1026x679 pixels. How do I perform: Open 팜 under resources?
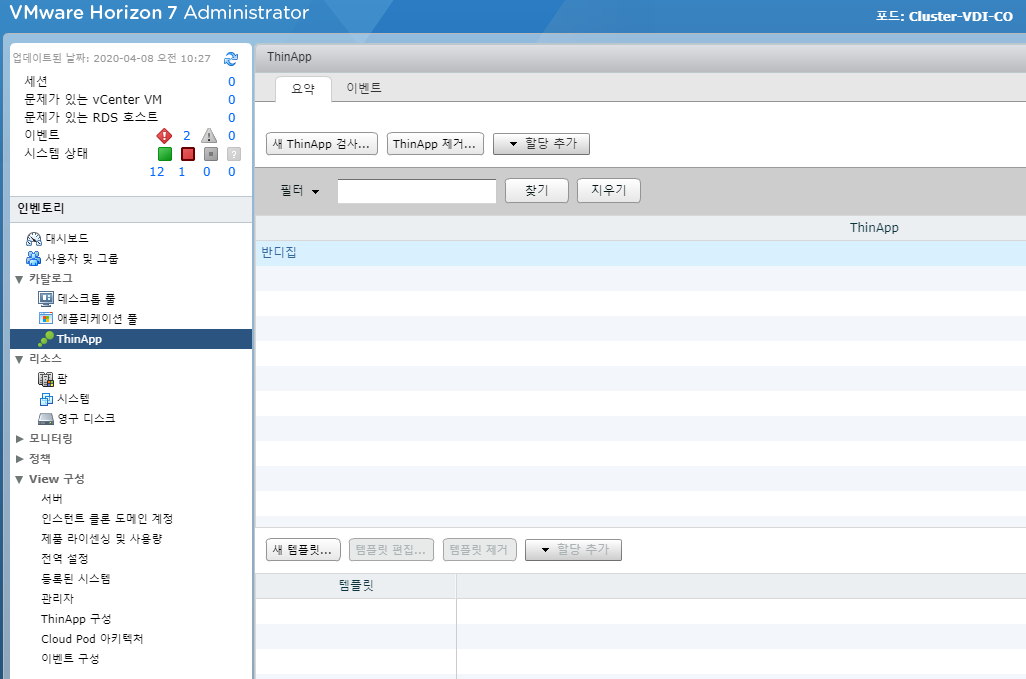tap(62, 379)
